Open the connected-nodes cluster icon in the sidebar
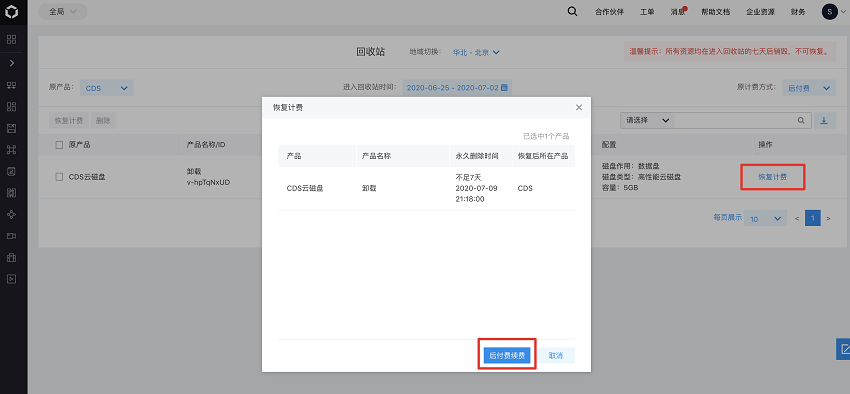Image resolution: width=850 pixels, height=394 pixels. pos(11,215)
